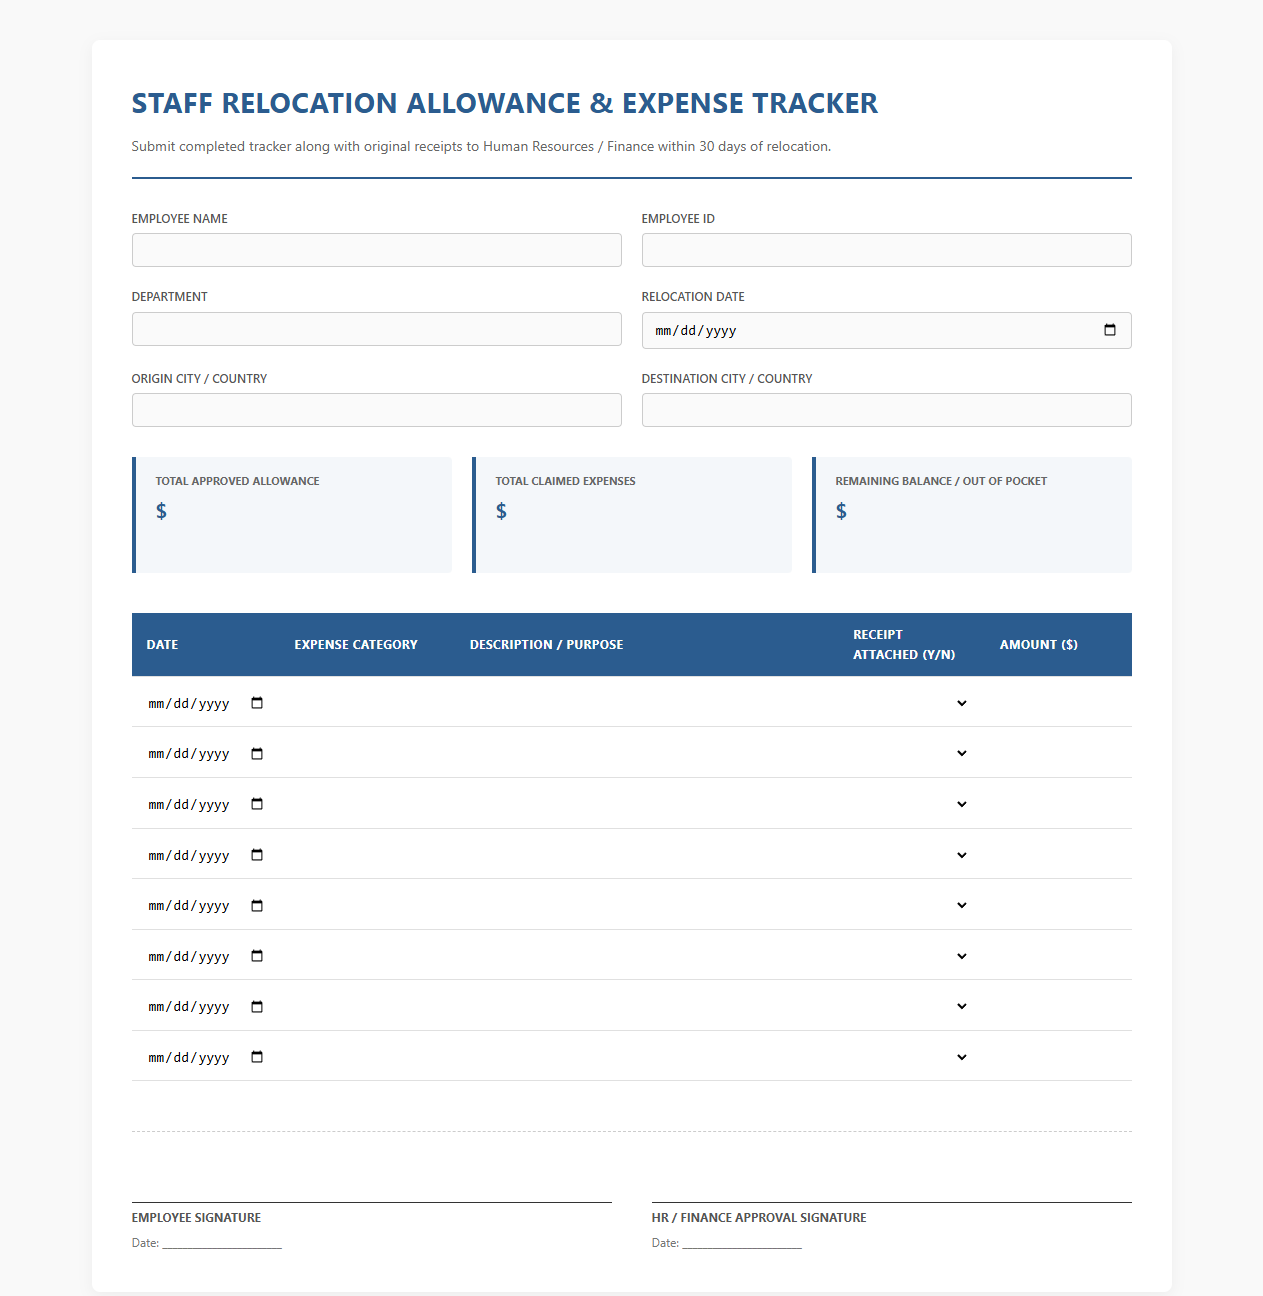
Task: Open calendar icon in eighth expense row
Action: (257, 1057)
